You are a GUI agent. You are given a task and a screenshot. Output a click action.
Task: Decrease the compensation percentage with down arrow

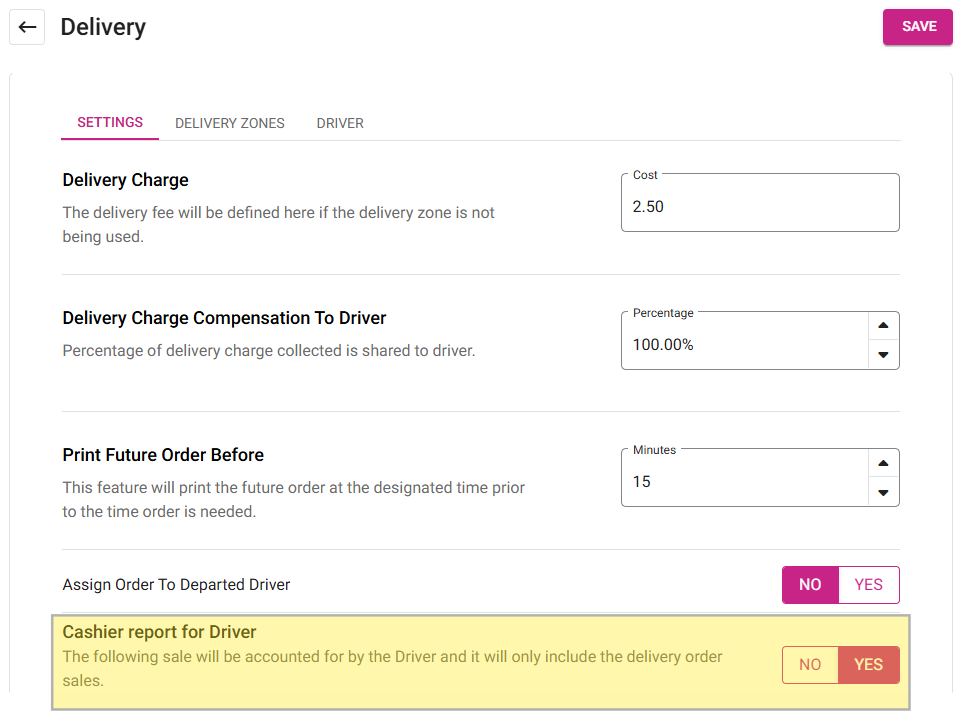(883, 354)
